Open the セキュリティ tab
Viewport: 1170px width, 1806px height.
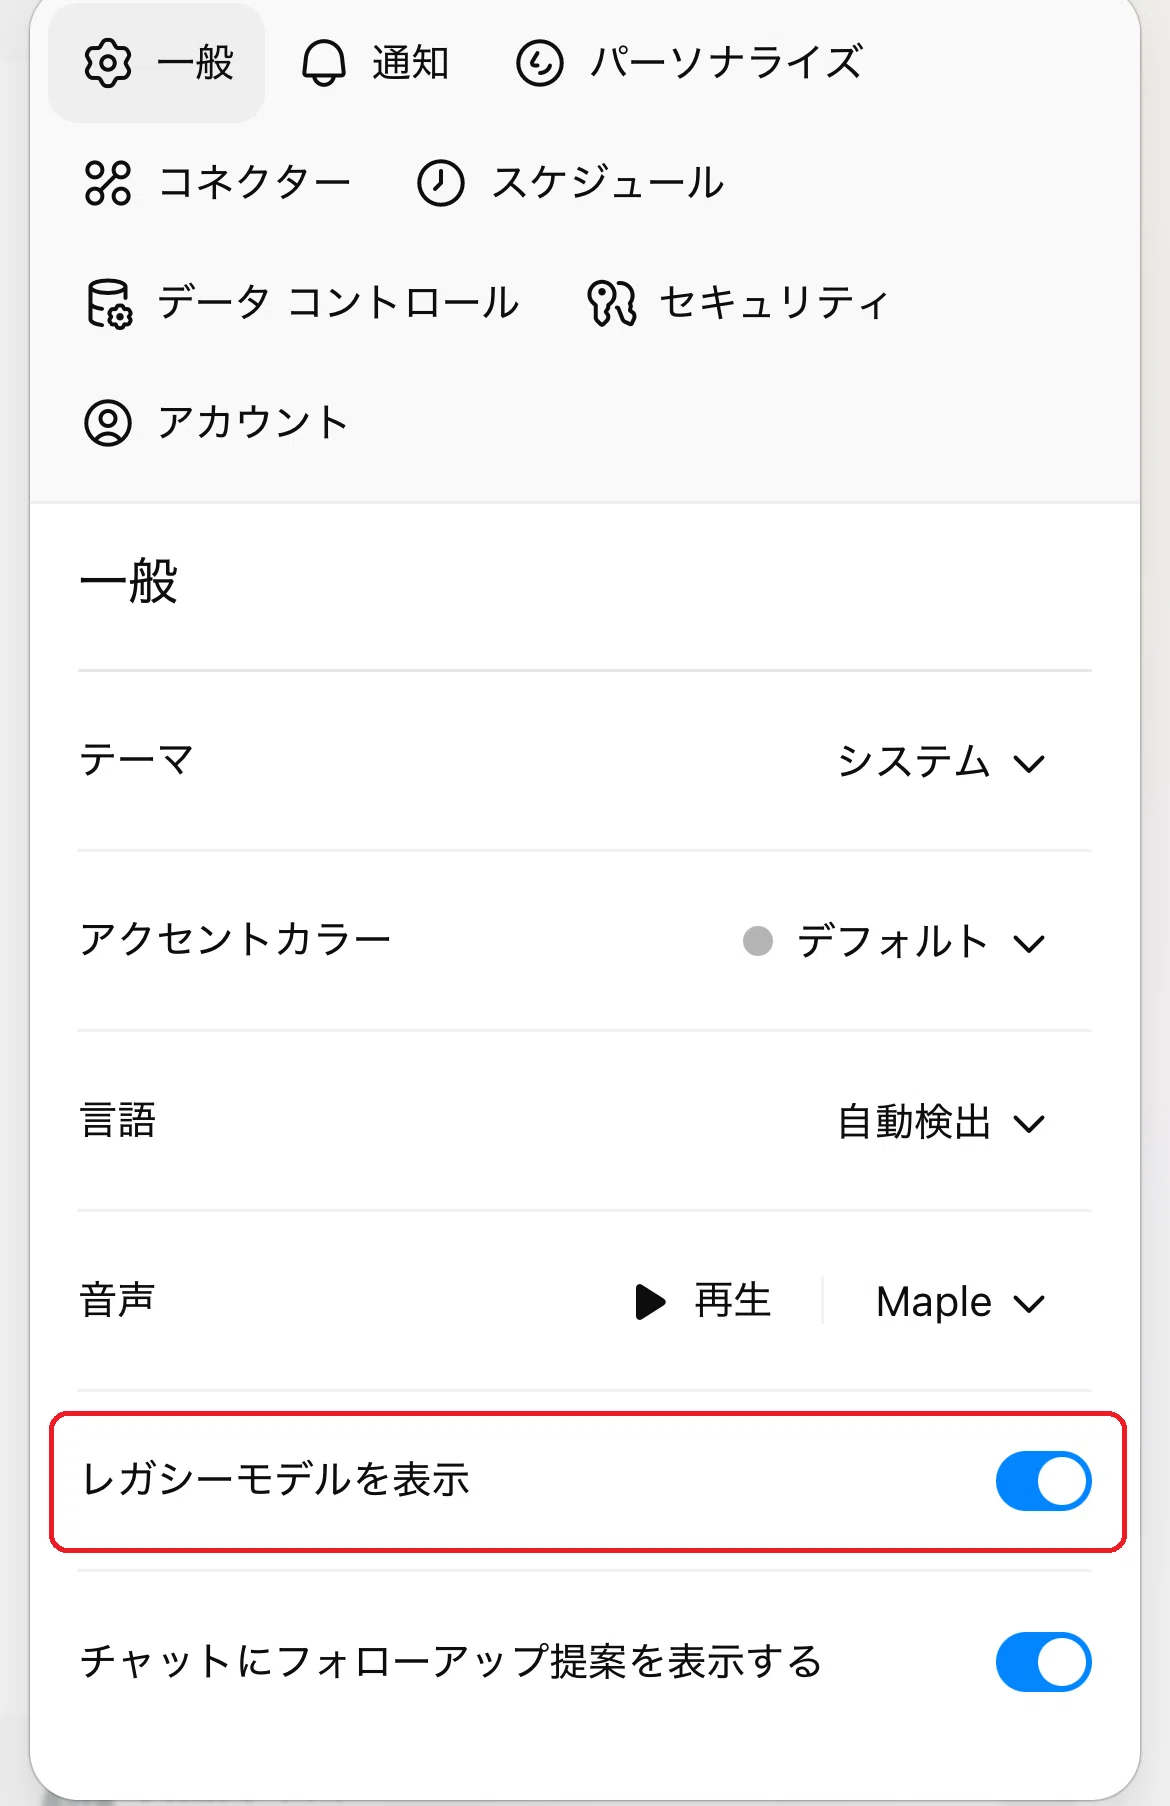click(x=737, y=303)
